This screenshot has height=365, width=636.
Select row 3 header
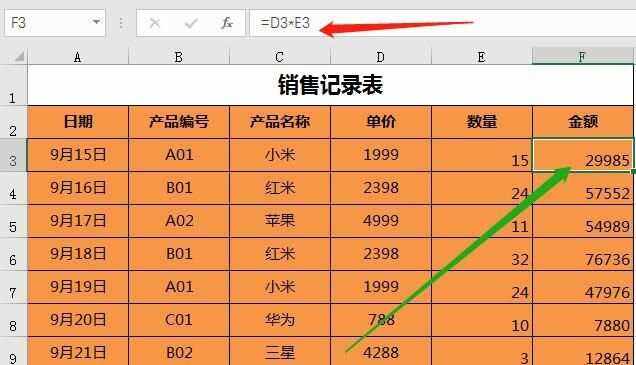tap(13, 155)
